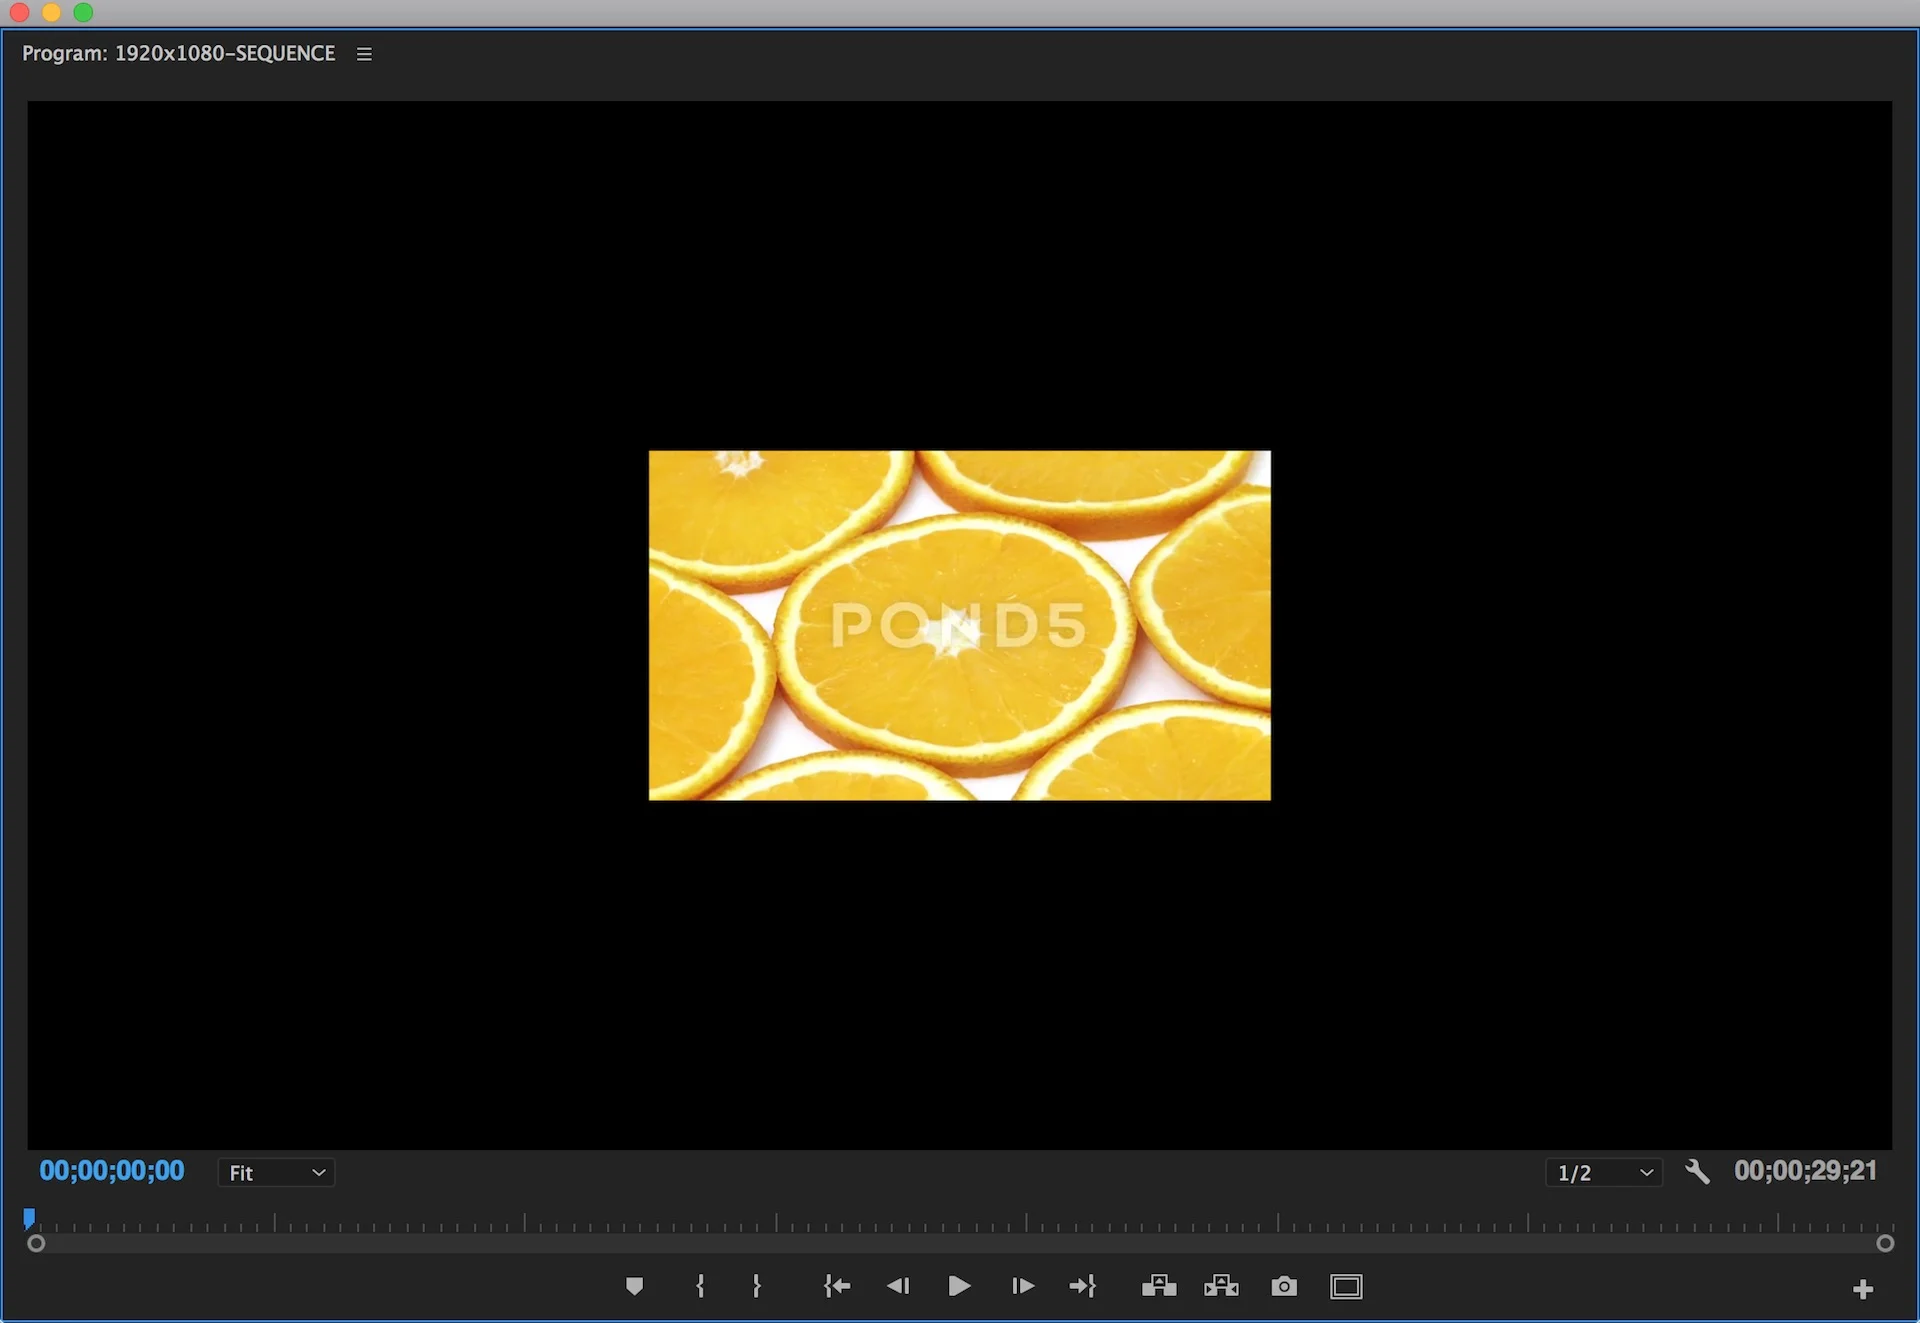Go to In point button
Image resolution: width=1920 pixels, height=1323 pixels.
836,1286
